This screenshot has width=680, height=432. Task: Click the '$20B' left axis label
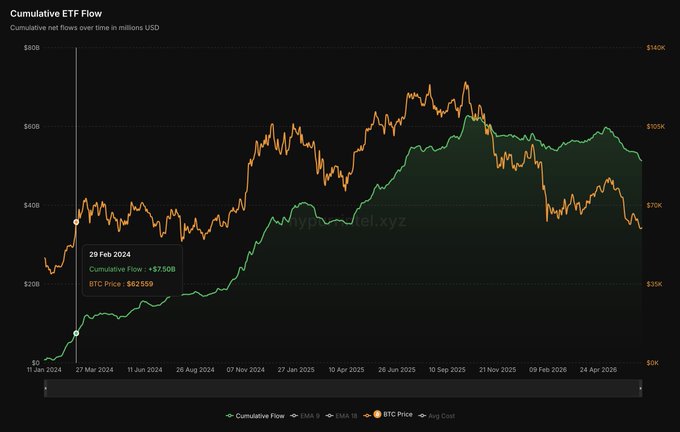click(x=32, y=284)
